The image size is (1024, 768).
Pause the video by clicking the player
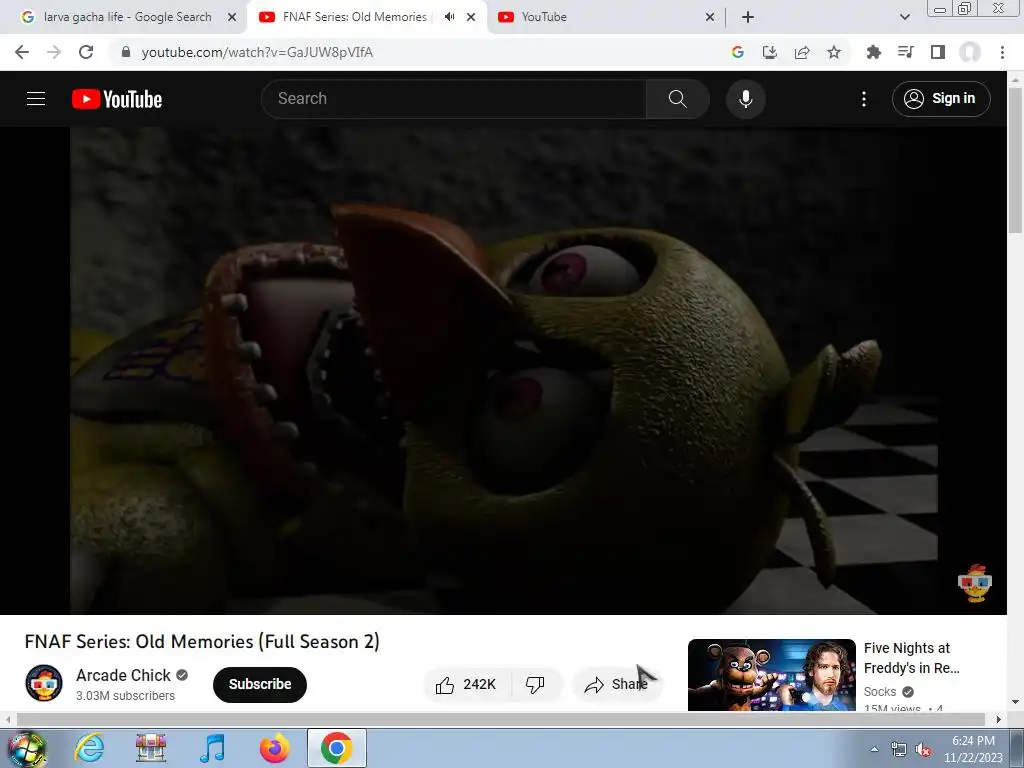503,370
